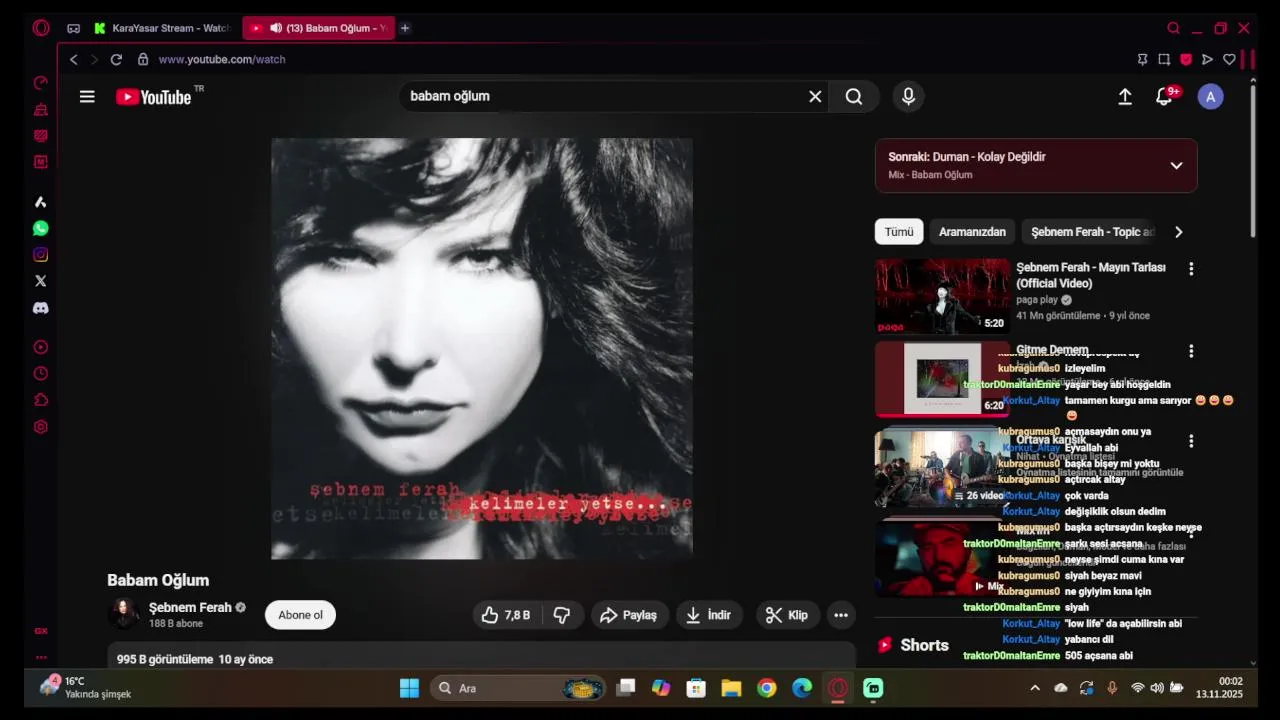Subscribe with the 'Abone ol' button
This screenshot has width=1280, height=720.
[x=300, y=615]
